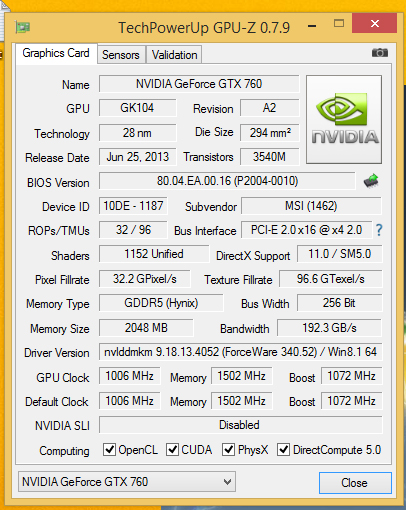This screenshot has width=406, height=510.
Task: Click the Texture Fillrate value 96.6 GTexel/s
Action: [330, 279]
